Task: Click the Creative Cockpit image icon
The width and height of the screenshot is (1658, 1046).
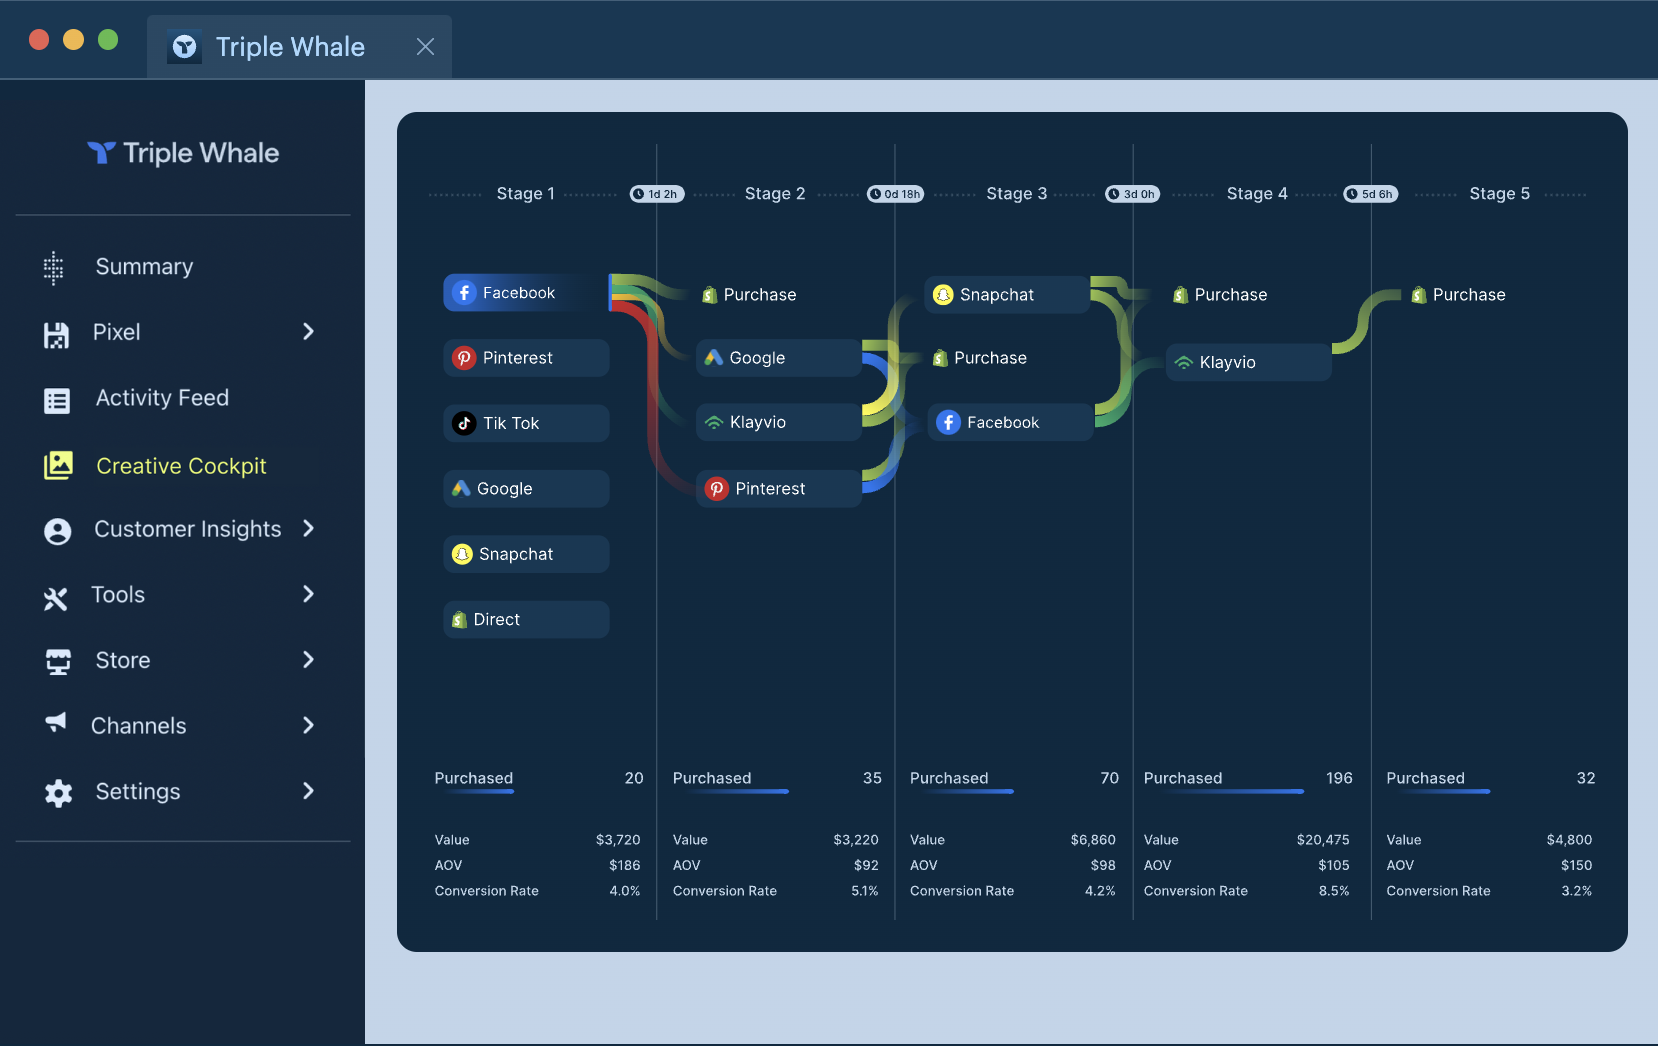Action: coord(58,466)
